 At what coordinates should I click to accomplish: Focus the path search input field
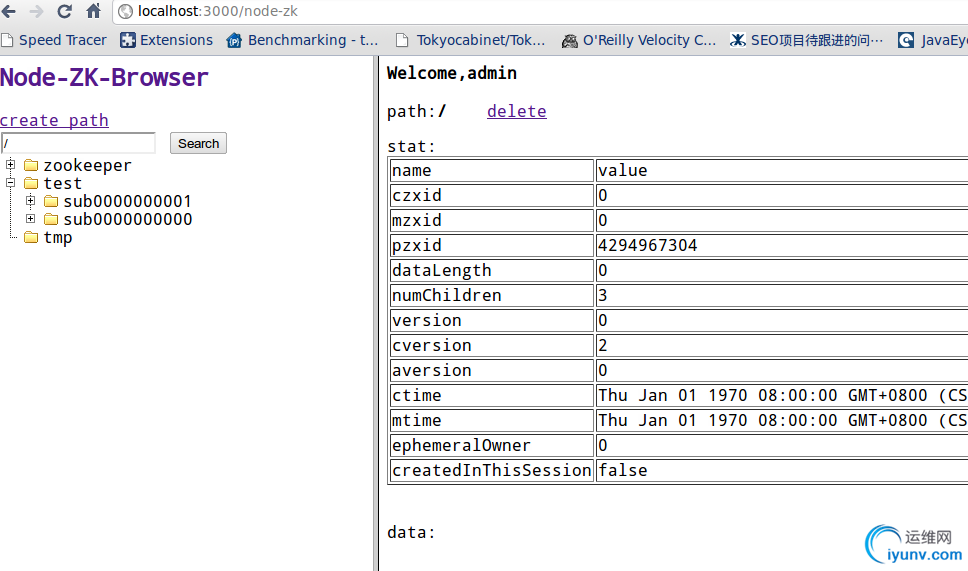click(78, 143)
